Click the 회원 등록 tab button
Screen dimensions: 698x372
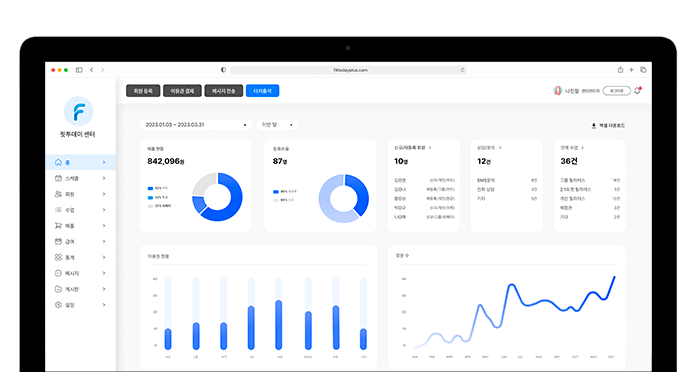(x=143, y=91)
